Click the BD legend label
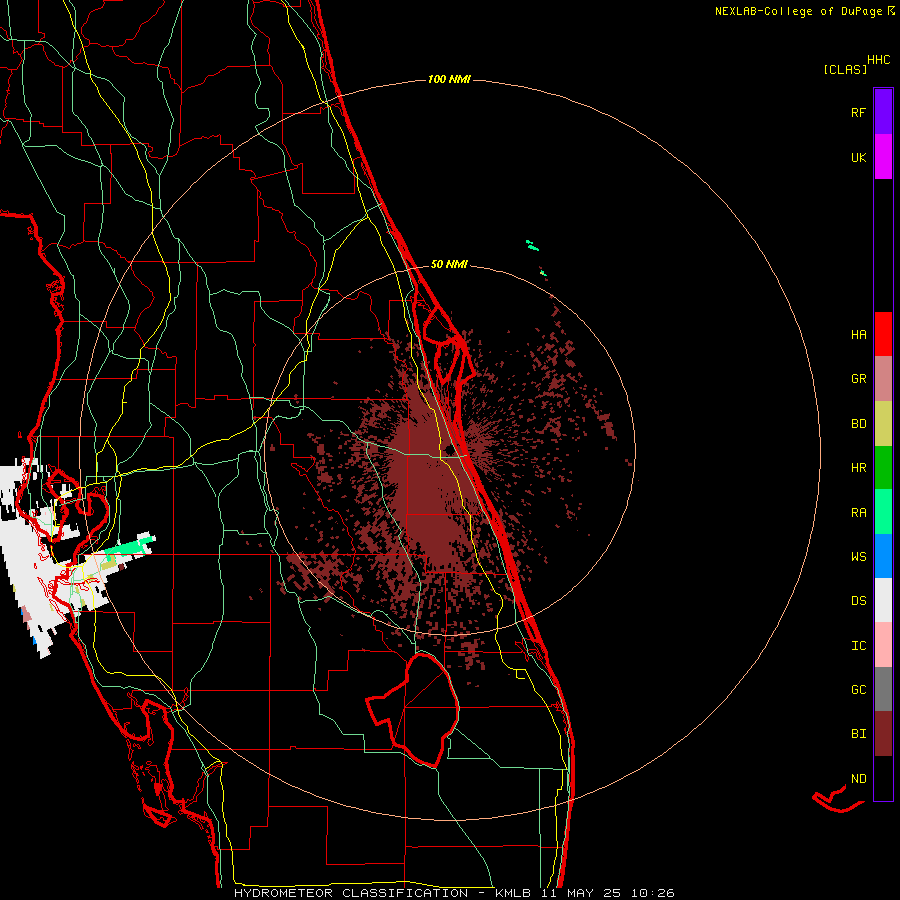Image resolution: width=900 pixels, height=900 pixels. (858, 424)
